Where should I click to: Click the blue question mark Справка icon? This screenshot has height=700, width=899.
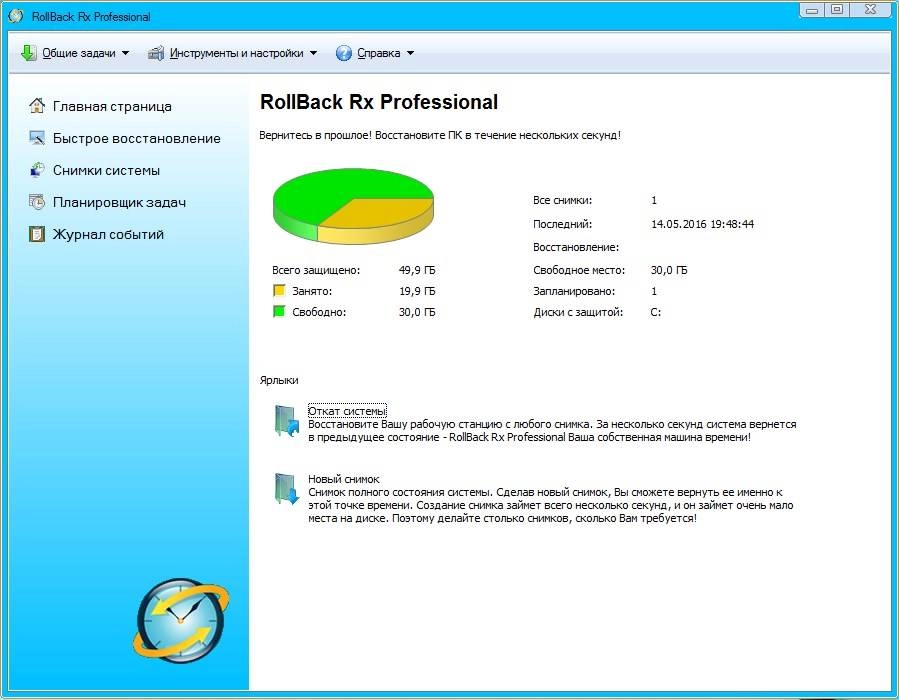[343, 53]
